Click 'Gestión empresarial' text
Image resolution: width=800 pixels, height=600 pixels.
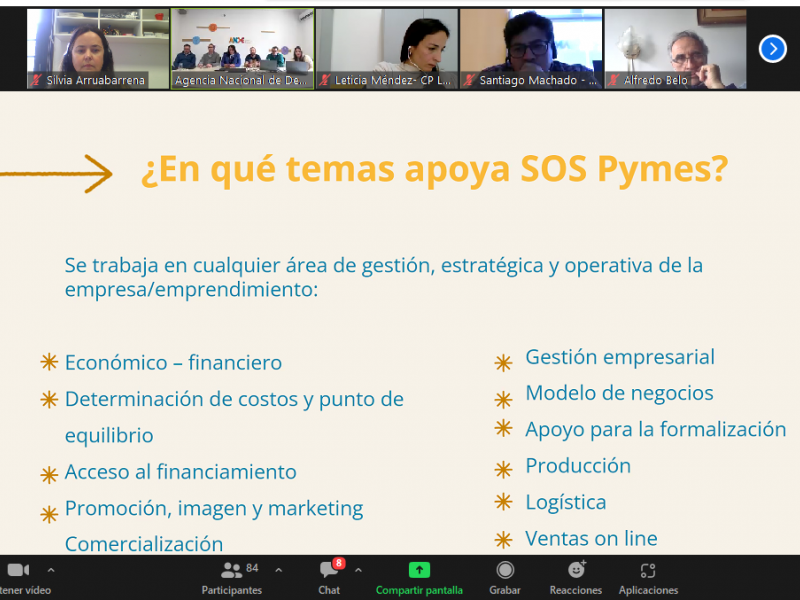pos(620,357)
